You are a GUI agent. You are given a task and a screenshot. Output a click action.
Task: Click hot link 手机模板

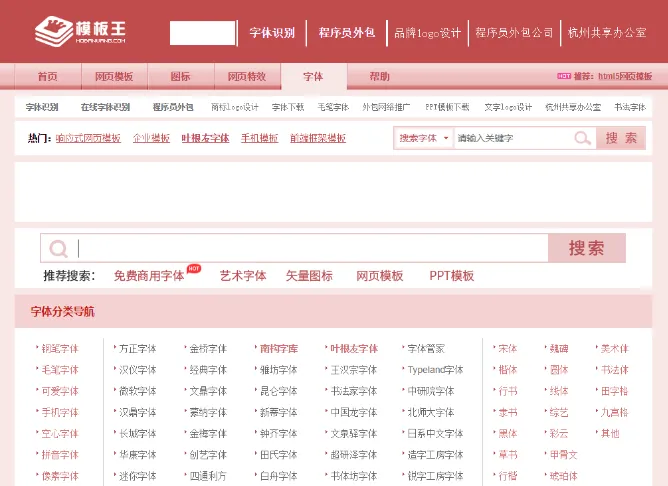tap(259, 138)
